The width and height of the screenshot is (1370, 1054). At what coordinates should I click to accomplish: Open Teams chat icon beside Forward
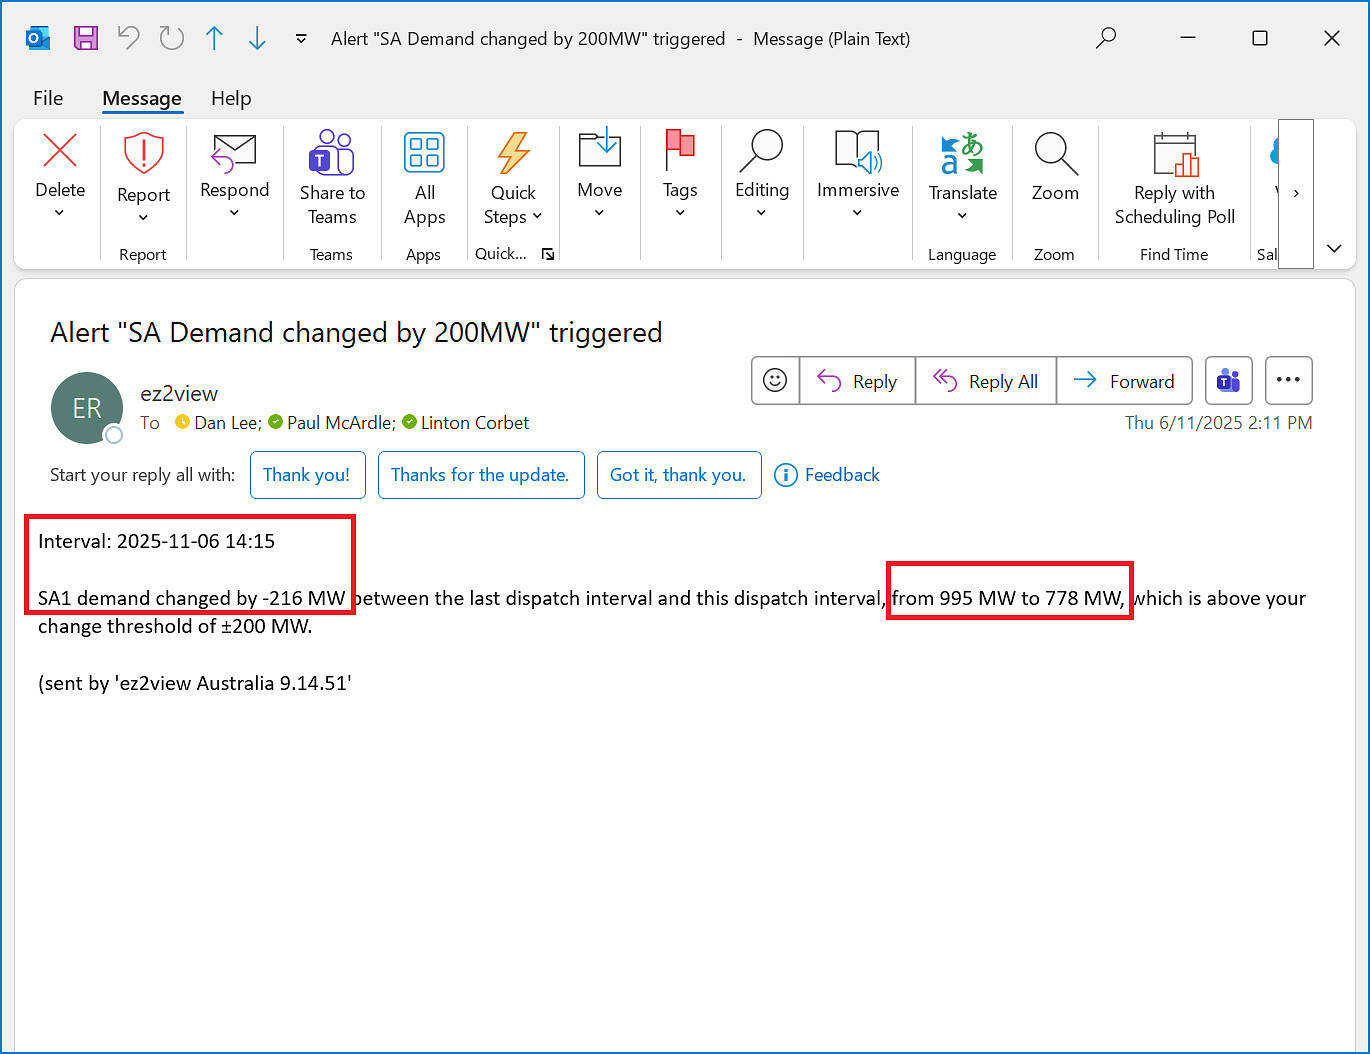(x=1228, y=381)
